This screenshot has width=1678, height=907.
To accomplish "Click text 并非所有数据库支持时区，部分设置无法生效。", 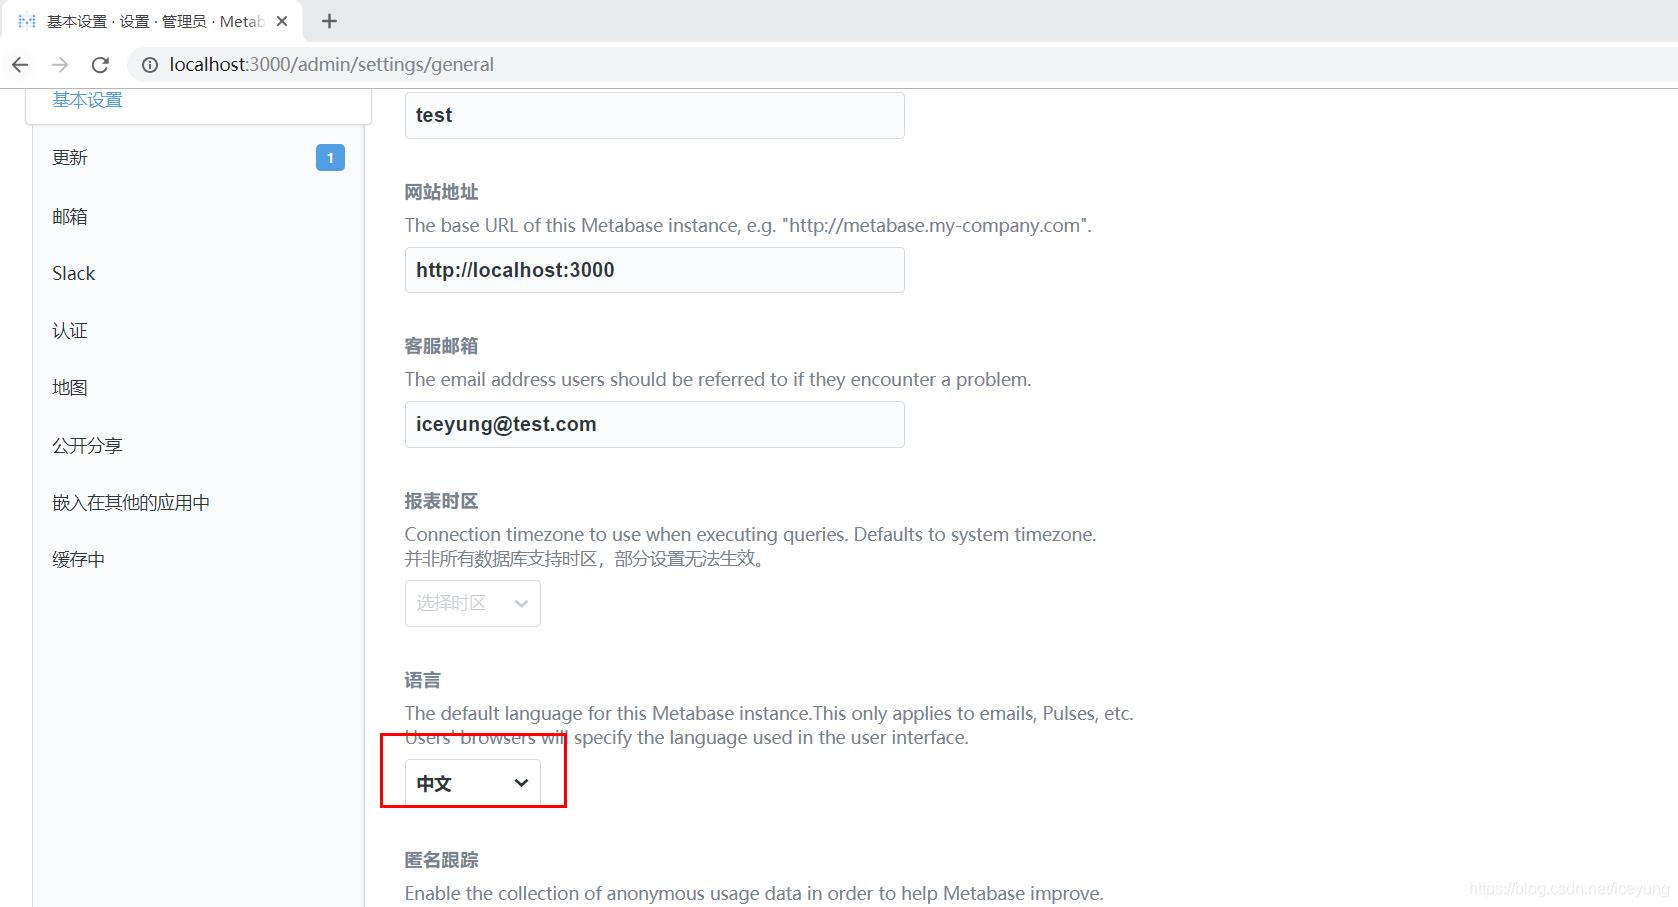I will [x=587, y=558].
